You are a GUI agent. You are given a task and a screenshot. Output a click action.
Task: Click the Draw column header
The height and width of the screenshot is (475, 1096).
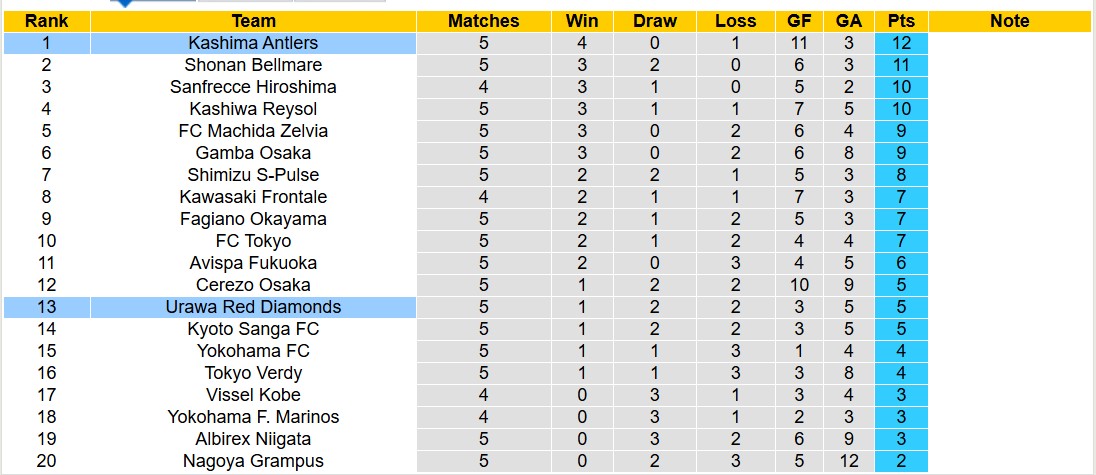point(655,21)
